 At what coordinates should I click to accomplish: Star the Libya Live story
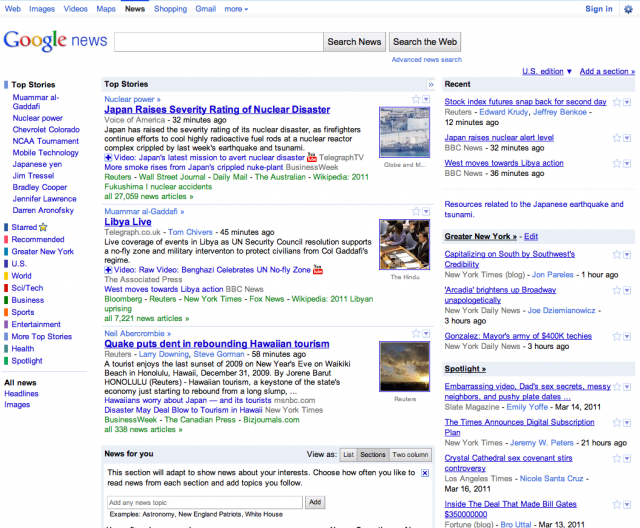tap(416, 211)
